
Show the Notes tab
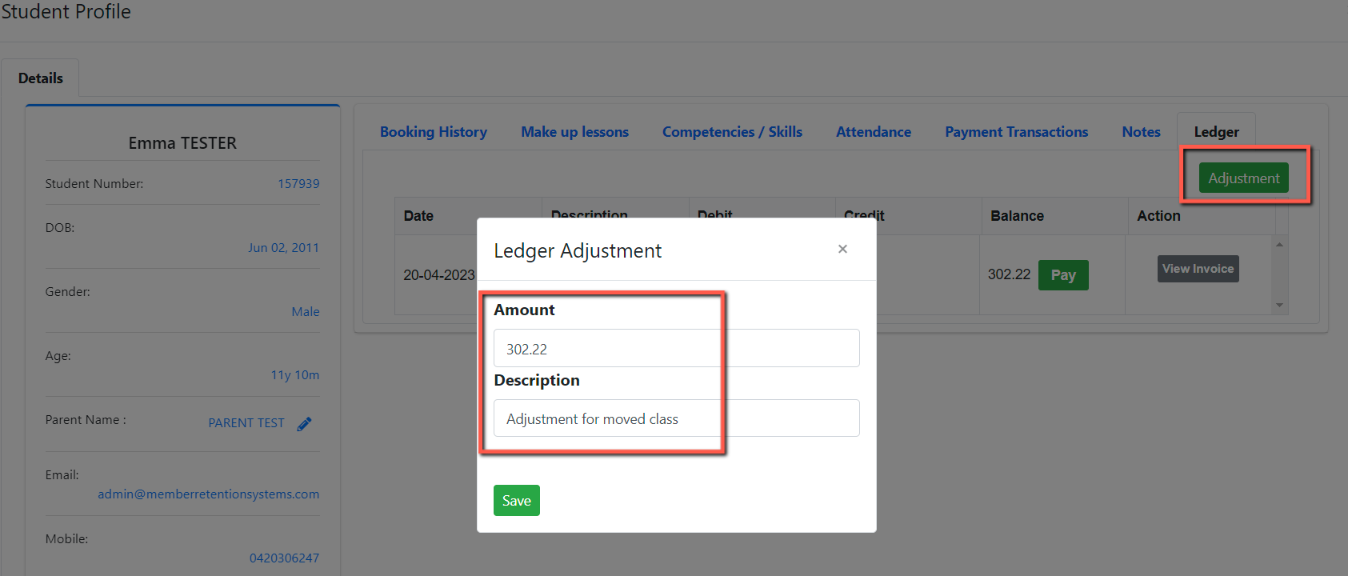point(1141,132)
